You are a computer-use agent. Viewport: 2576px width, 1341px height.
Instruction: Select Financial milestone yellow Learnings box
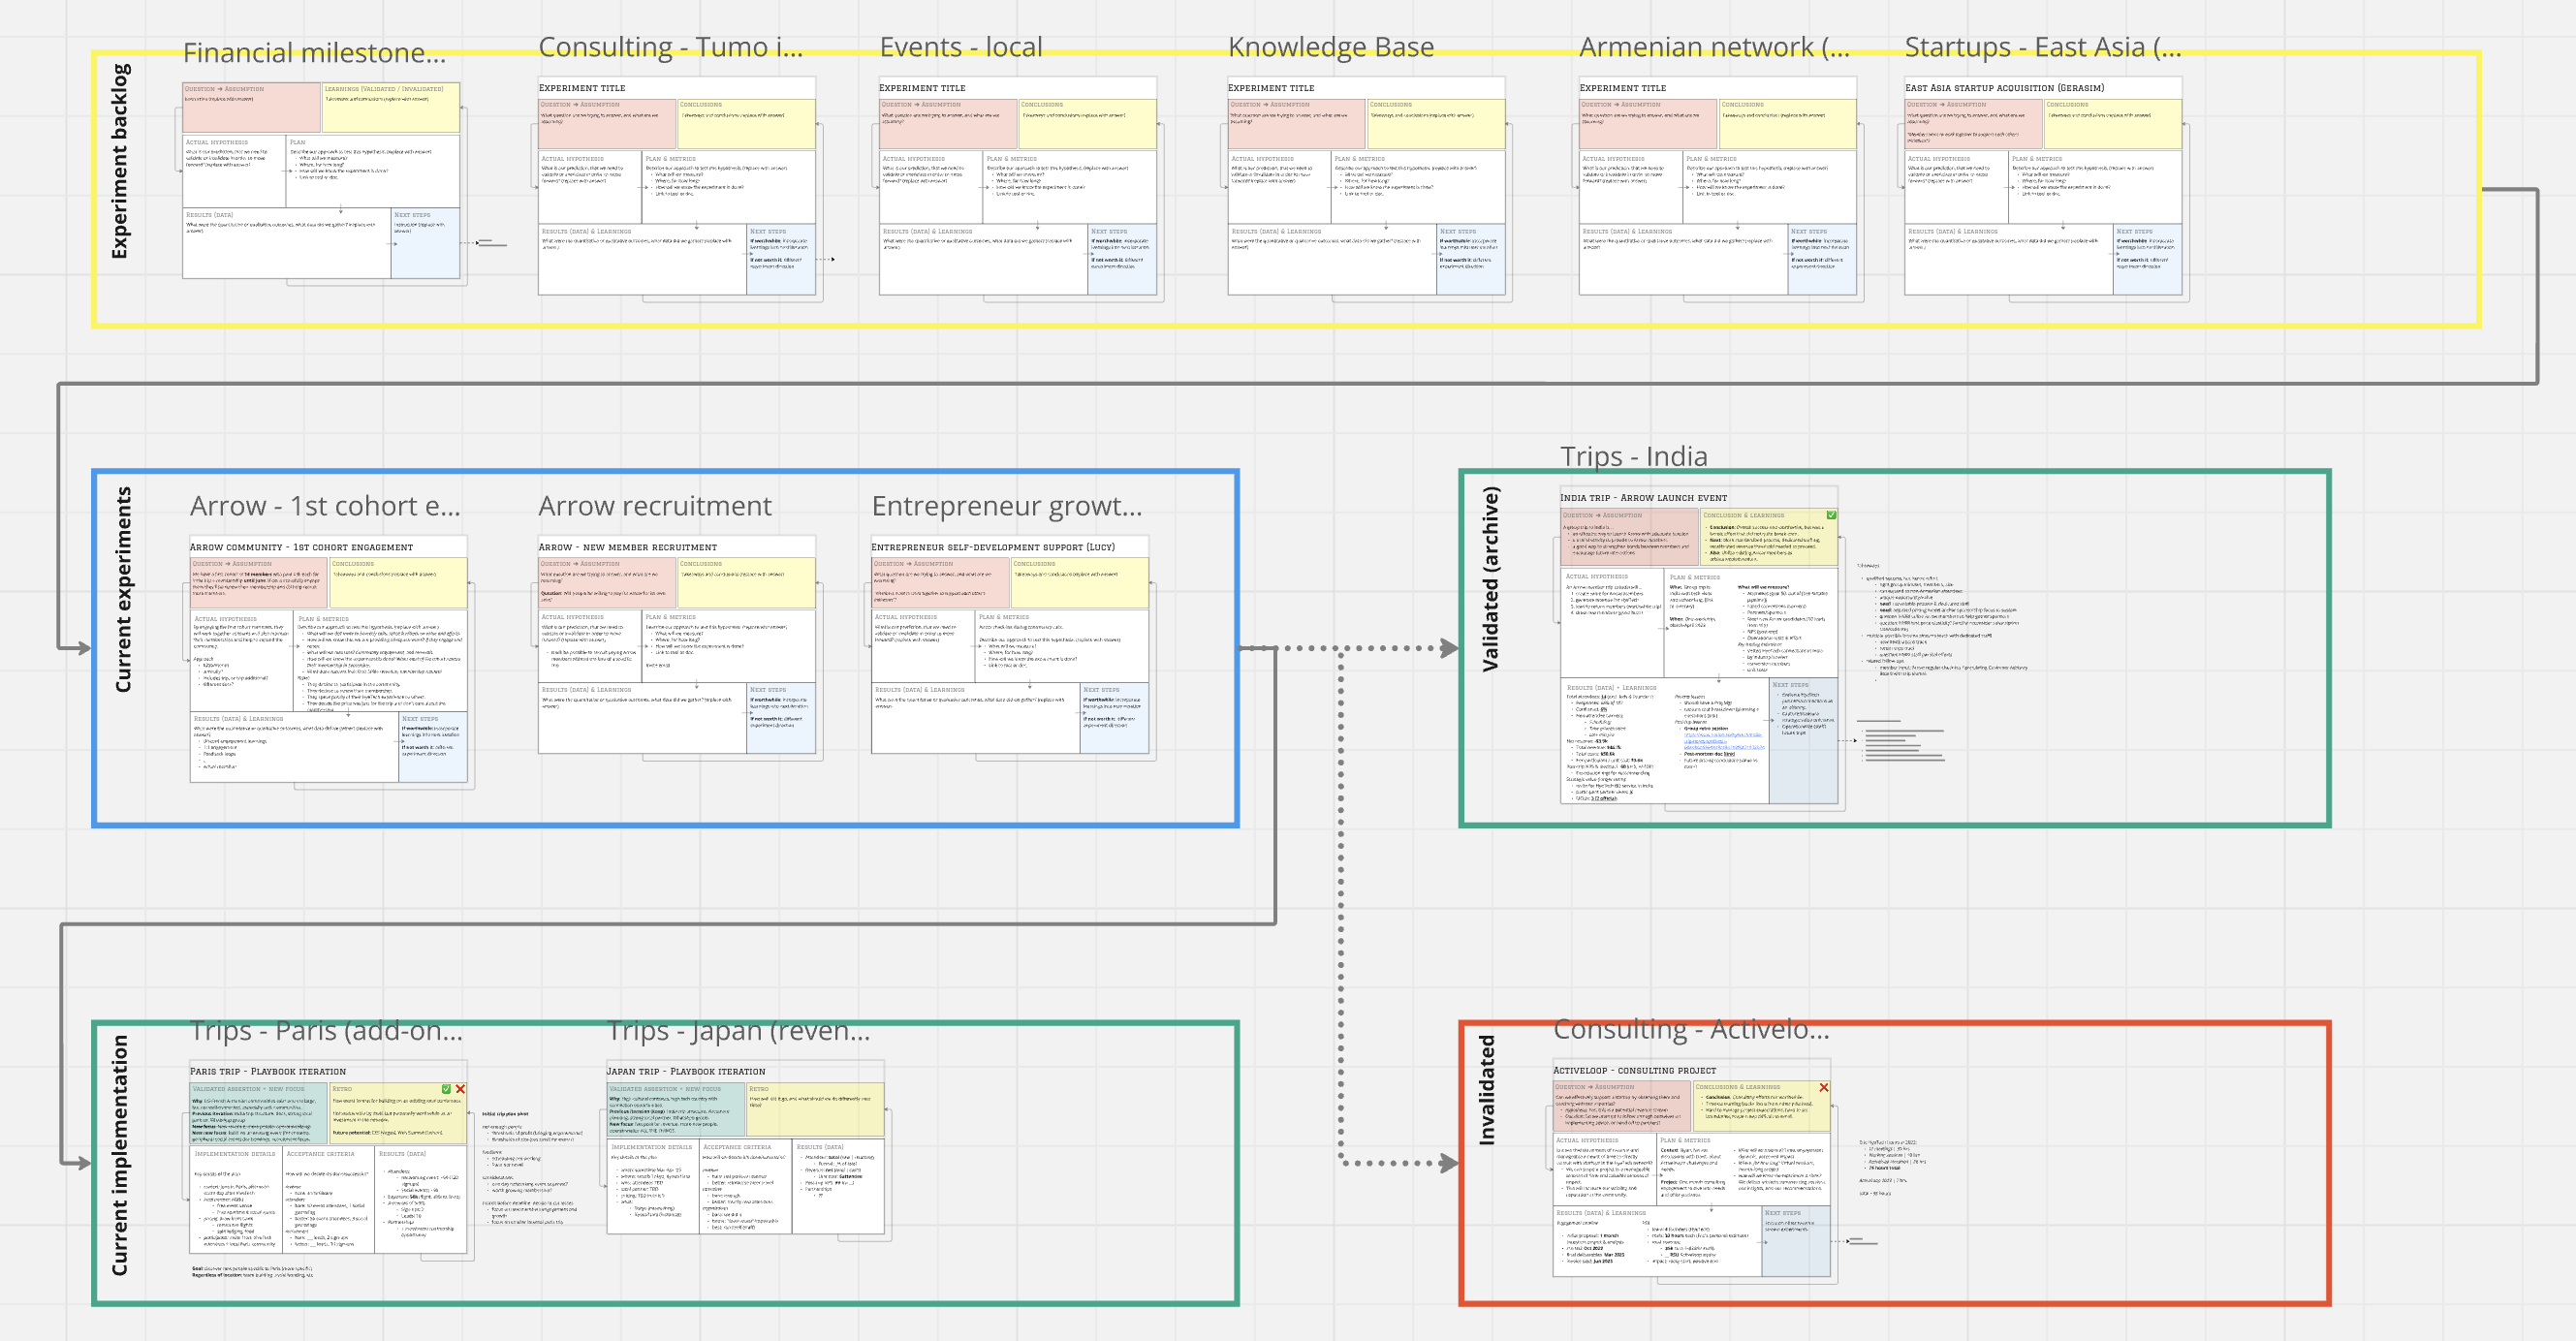tap(391, 108)
